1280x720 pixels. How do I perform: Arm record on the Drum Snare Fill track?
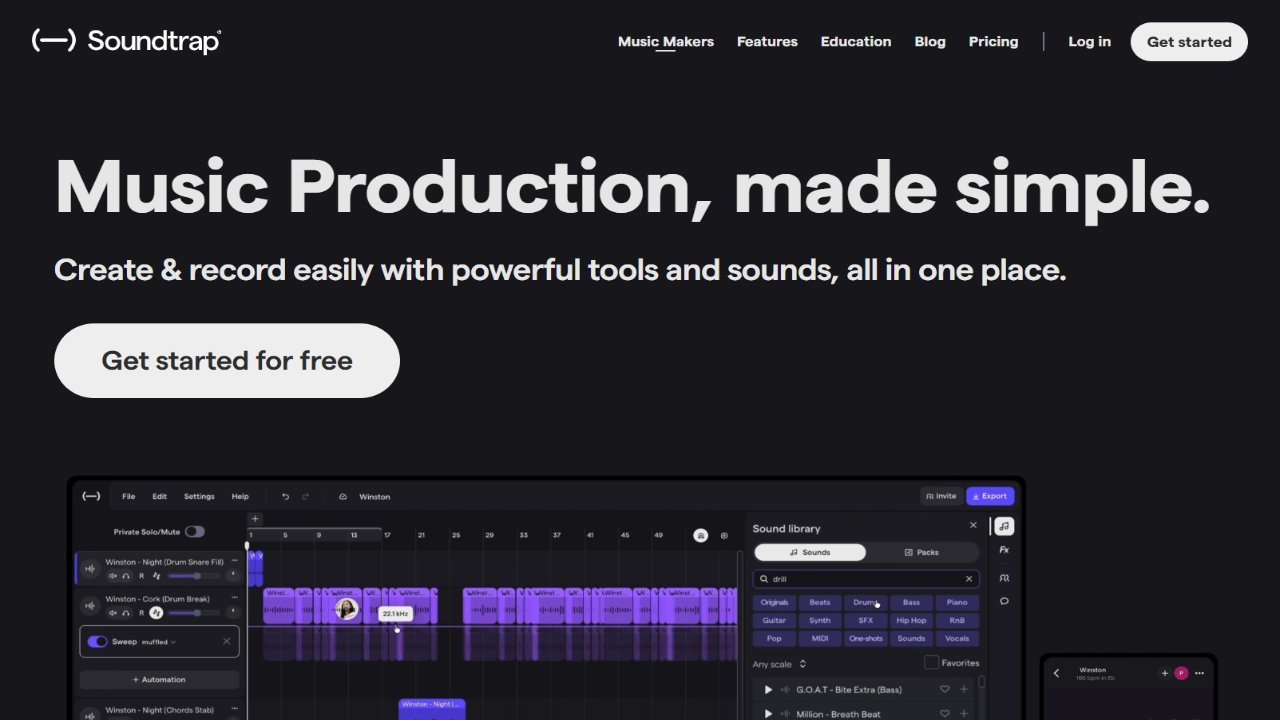142,576
